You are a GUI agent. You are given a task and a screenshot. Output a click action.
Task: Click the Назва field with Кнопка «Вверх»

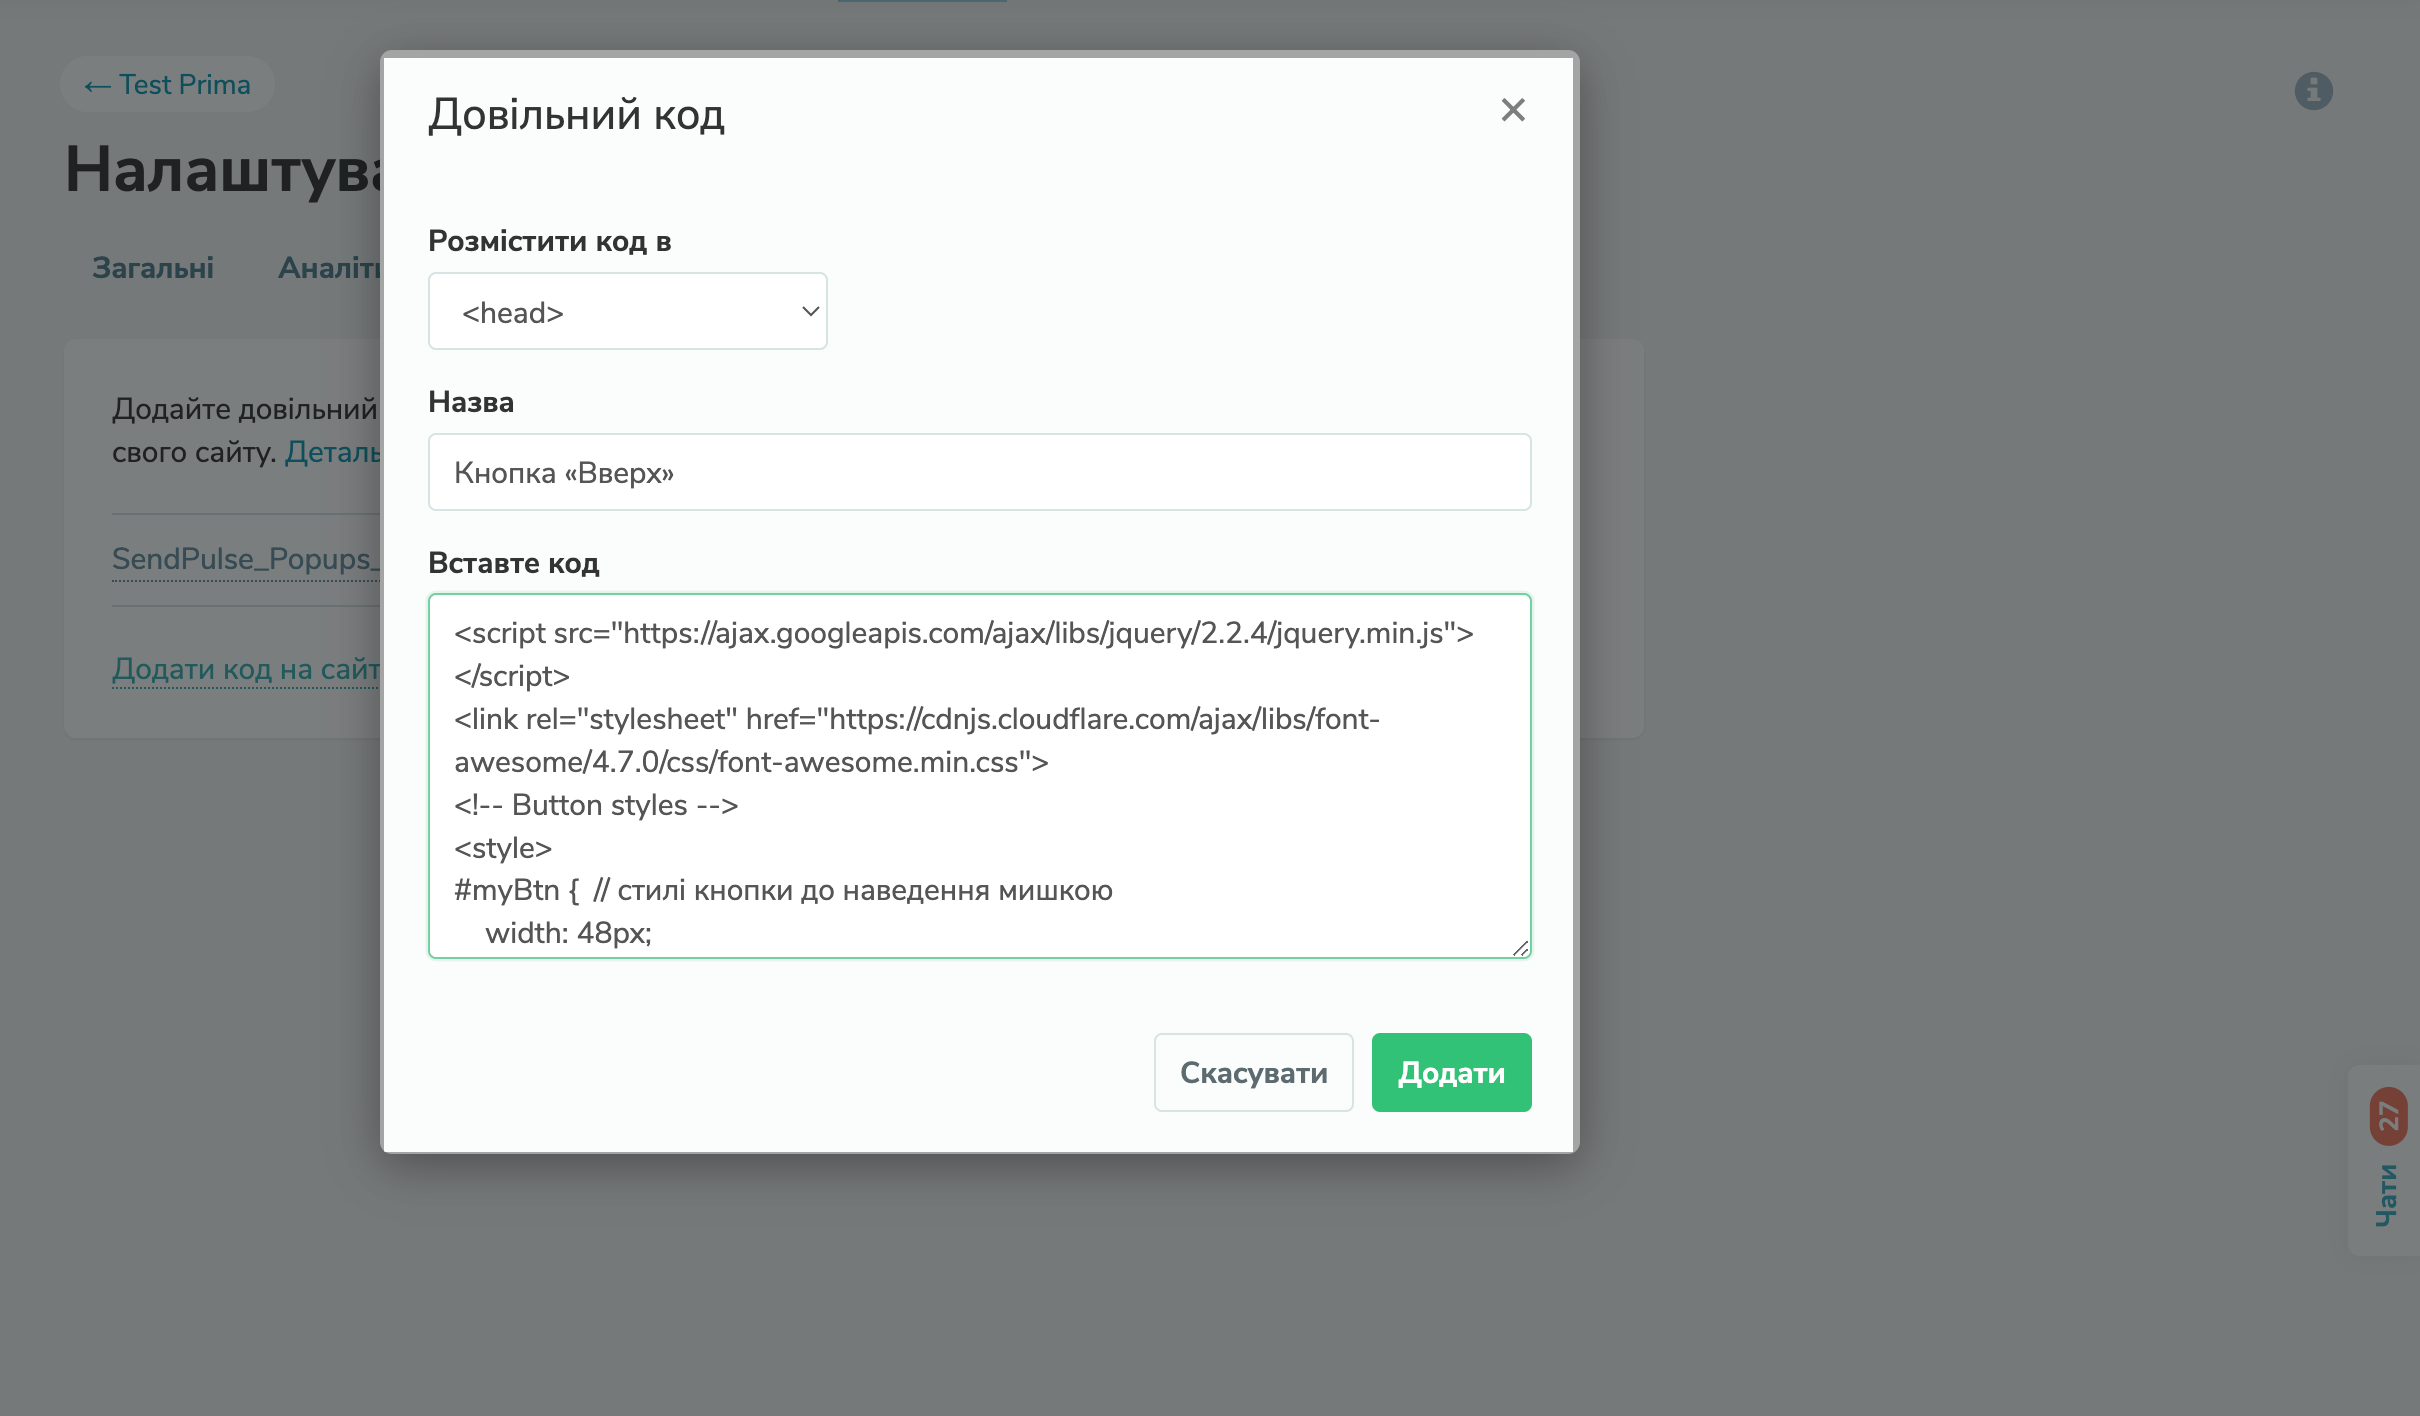tap(979, 472)
